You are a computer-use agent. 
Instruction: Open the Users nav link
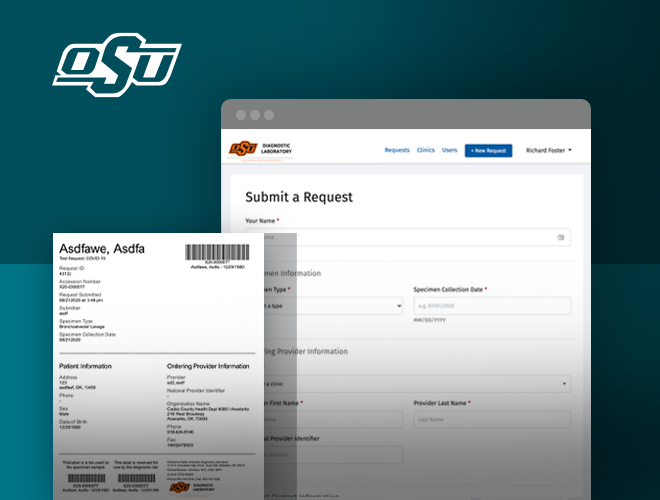click(x=450, y=150)
